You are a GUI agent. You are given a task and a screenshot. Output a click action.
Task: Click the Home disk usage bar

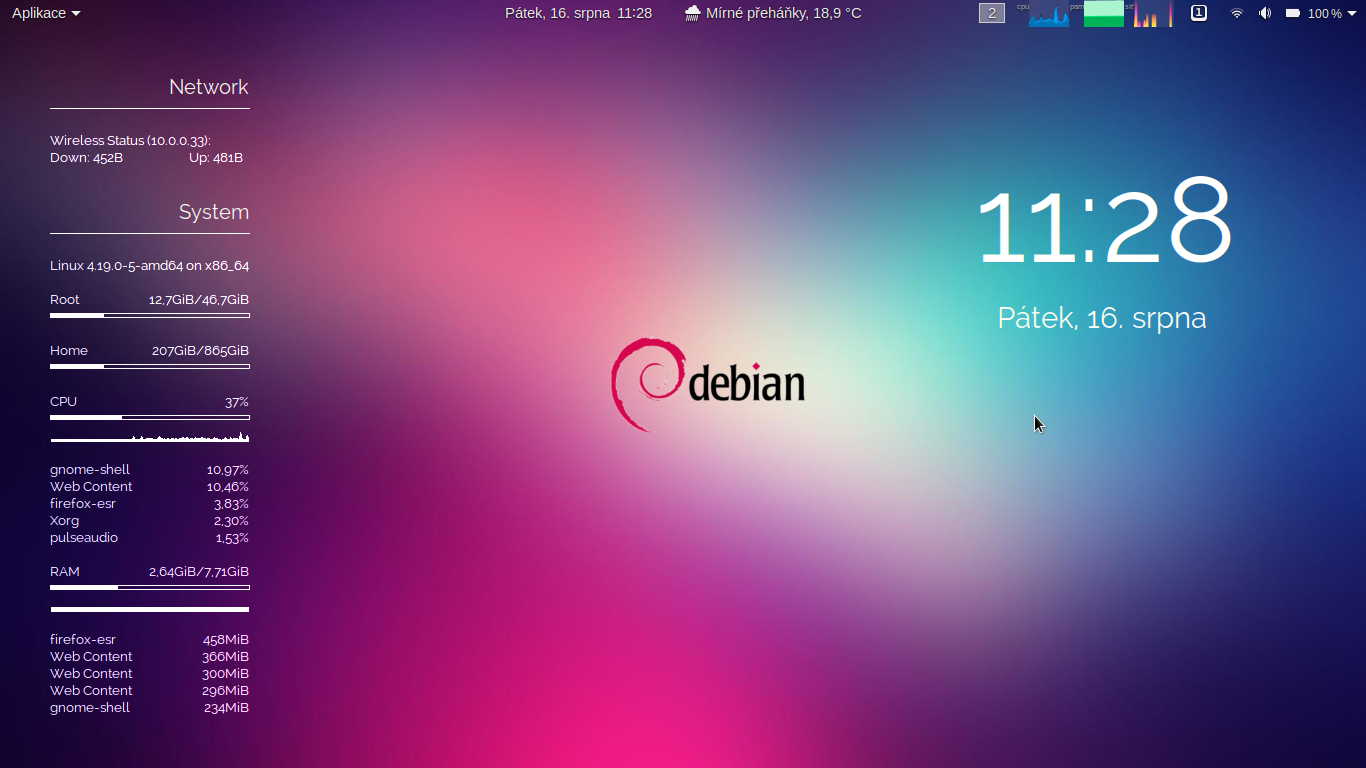[x=150, y=366]
